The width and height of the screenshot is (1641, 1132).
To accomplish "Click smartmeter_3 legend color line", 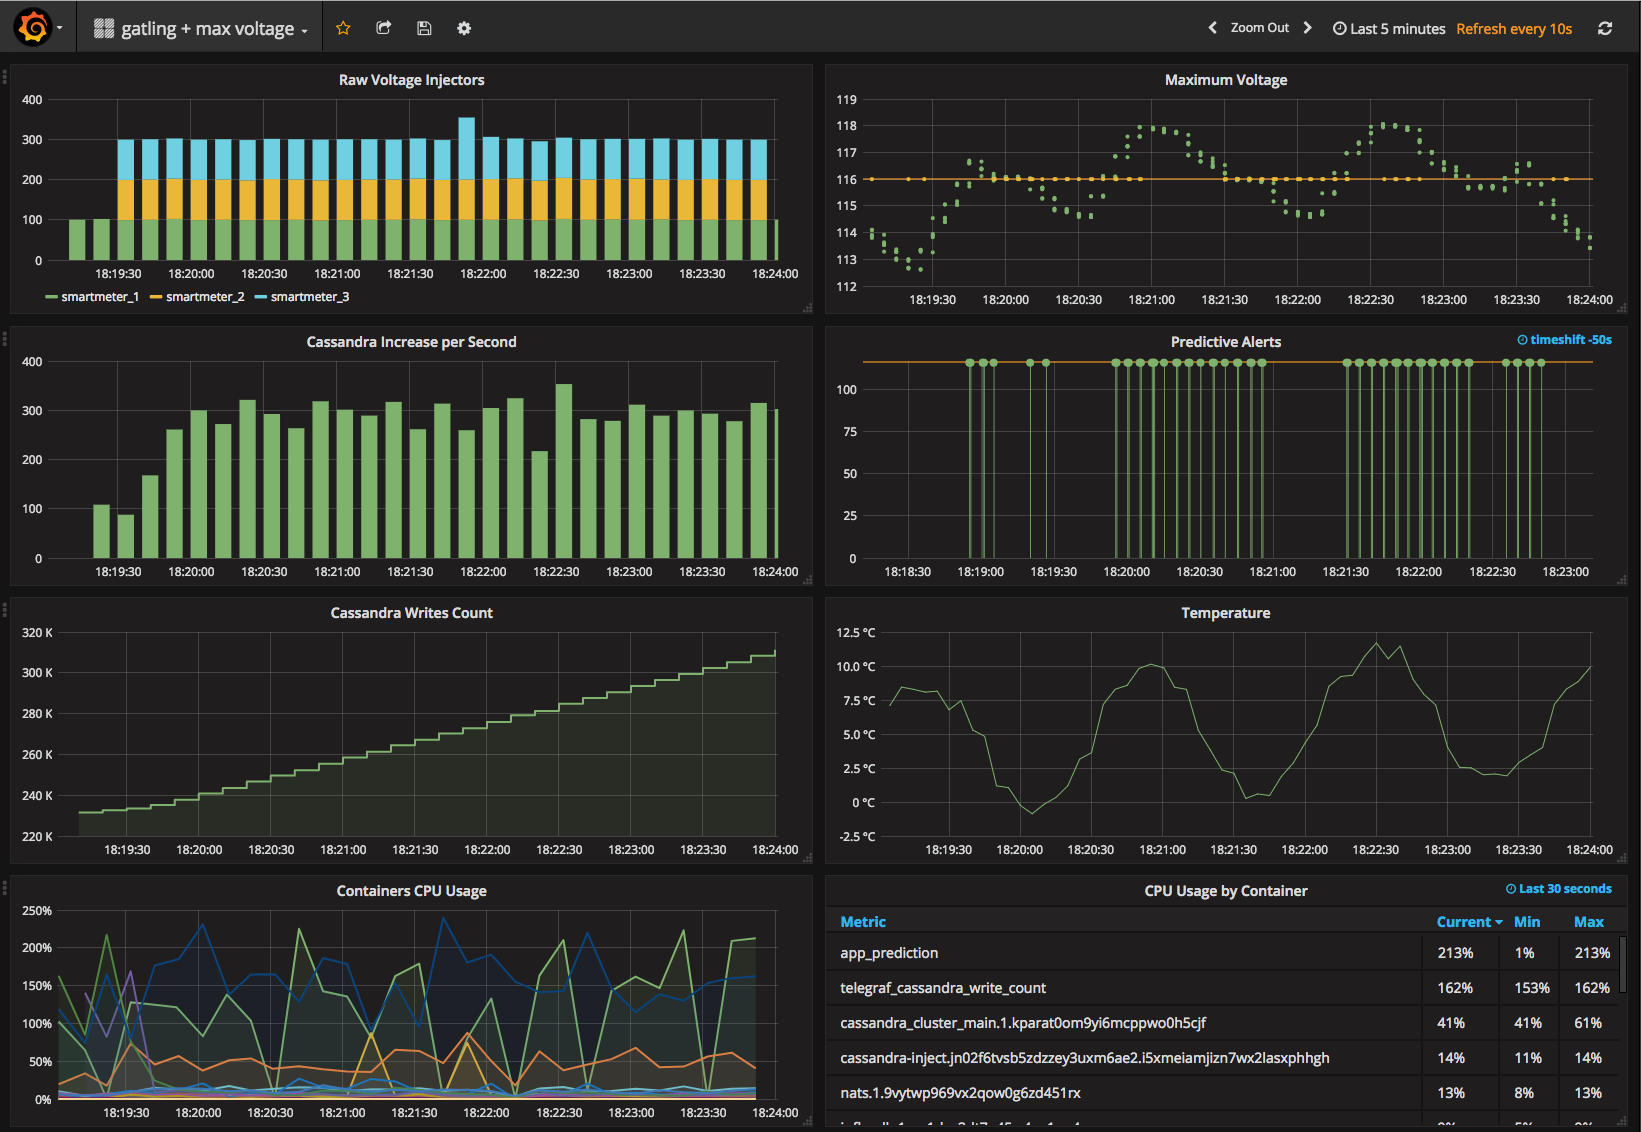I will tap(261, 297).
